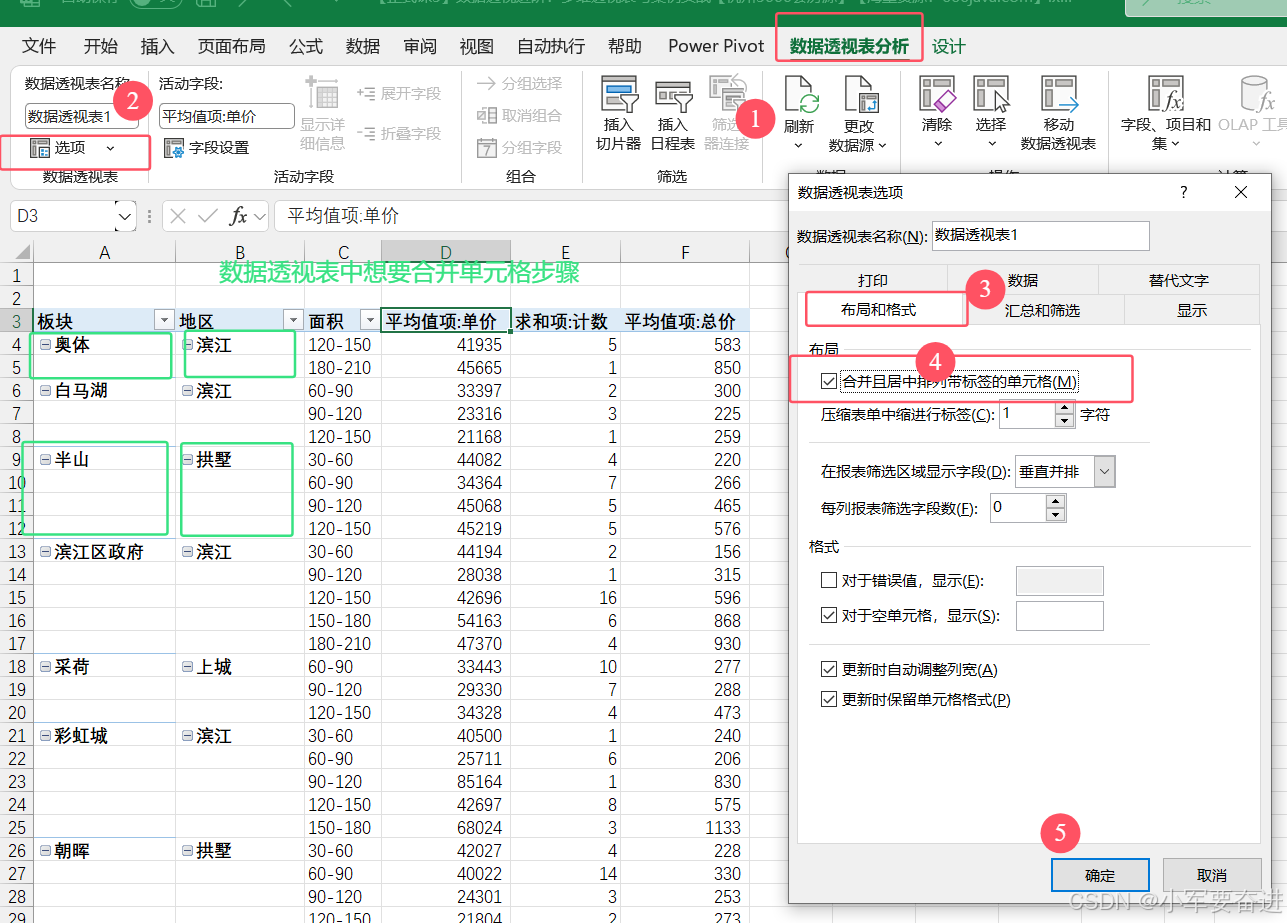Collapse the 采荷 group
Image resolution: width=1287 pixels, height=923 pixels.
coord(45,666)
